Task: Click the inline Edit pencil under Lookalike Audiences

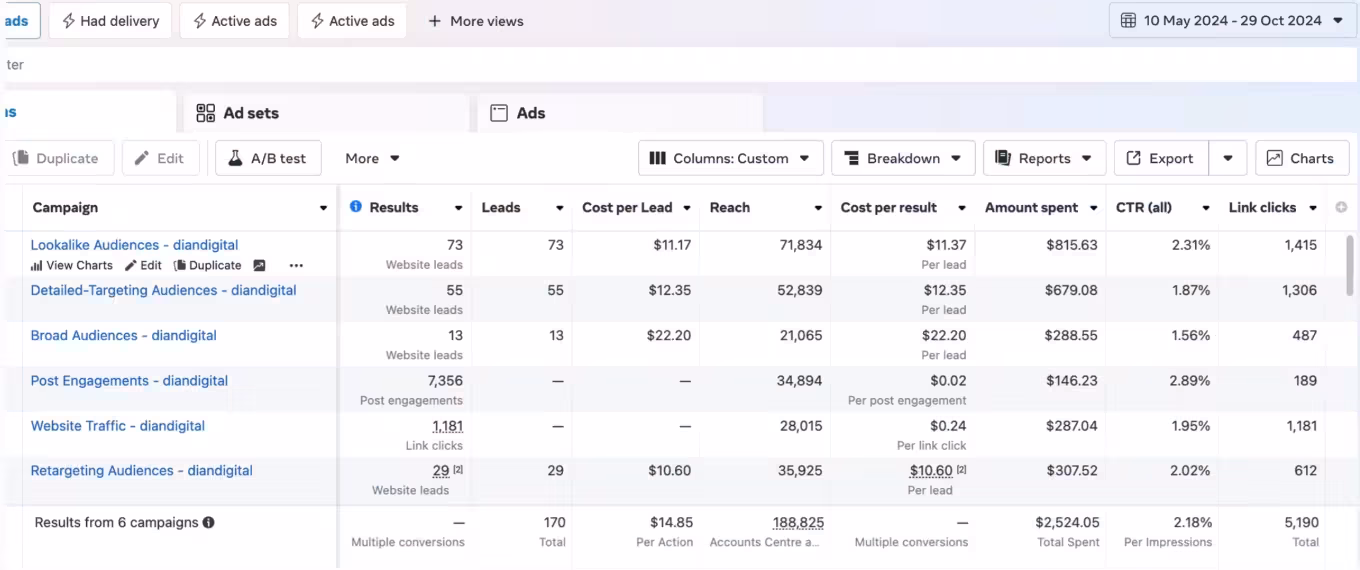Action: [143, 266]
